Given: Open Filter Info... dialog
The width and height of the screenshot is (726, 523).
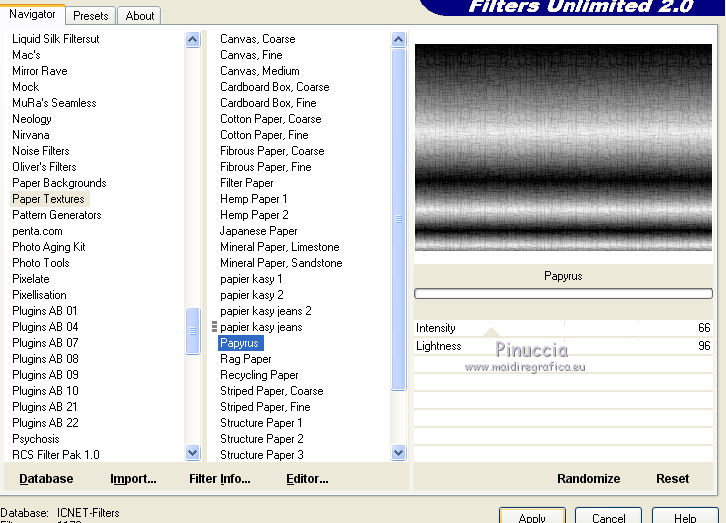Looking at the screenshot, I should click(x=219, y=479).
